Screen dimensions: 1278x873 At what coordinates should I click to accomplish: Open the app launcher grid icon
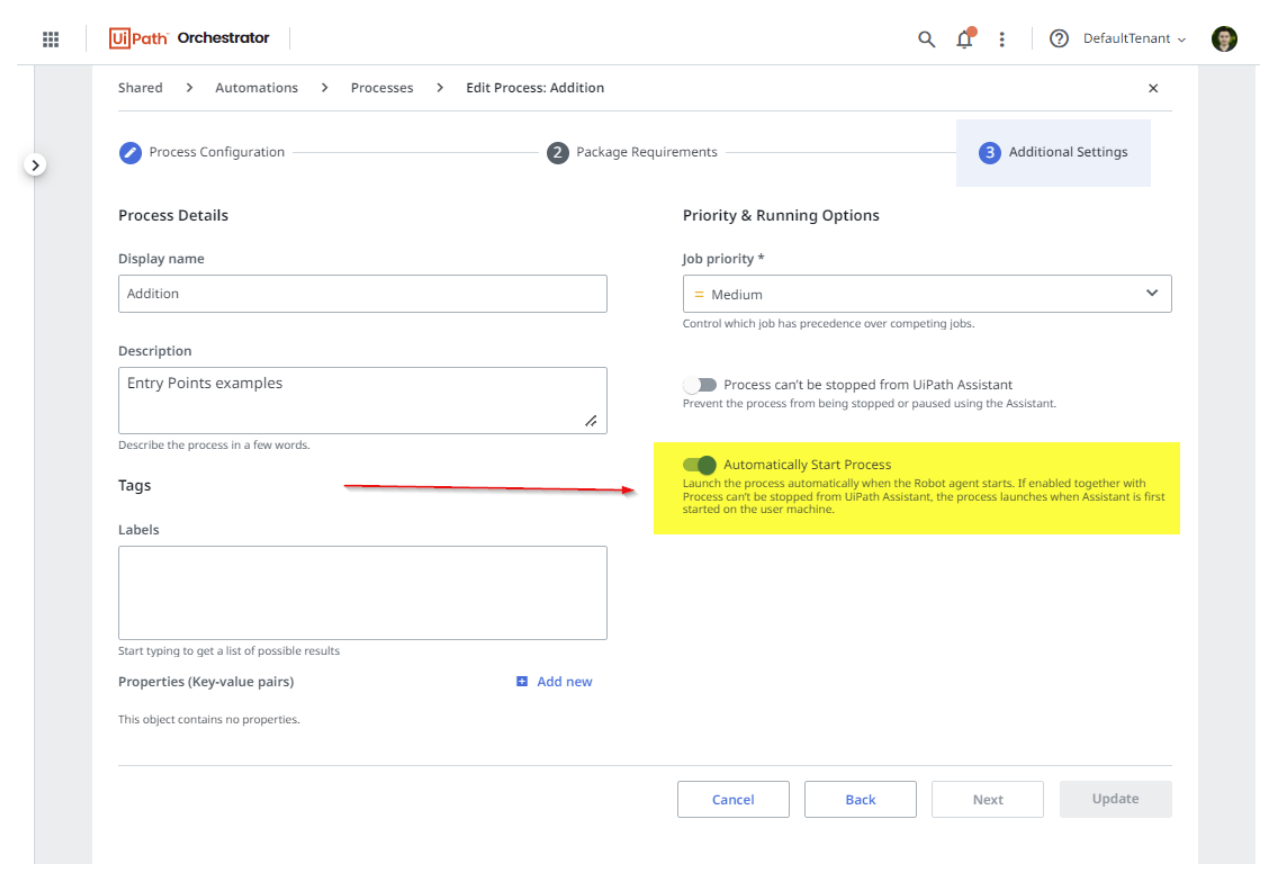(51, 39)
